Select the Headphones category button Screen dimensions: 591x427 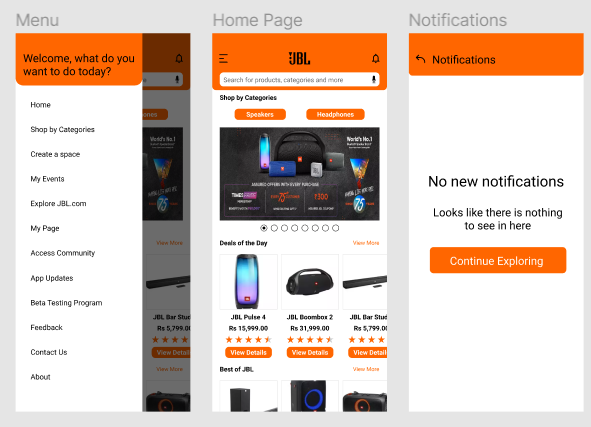(x=335, y=114)
